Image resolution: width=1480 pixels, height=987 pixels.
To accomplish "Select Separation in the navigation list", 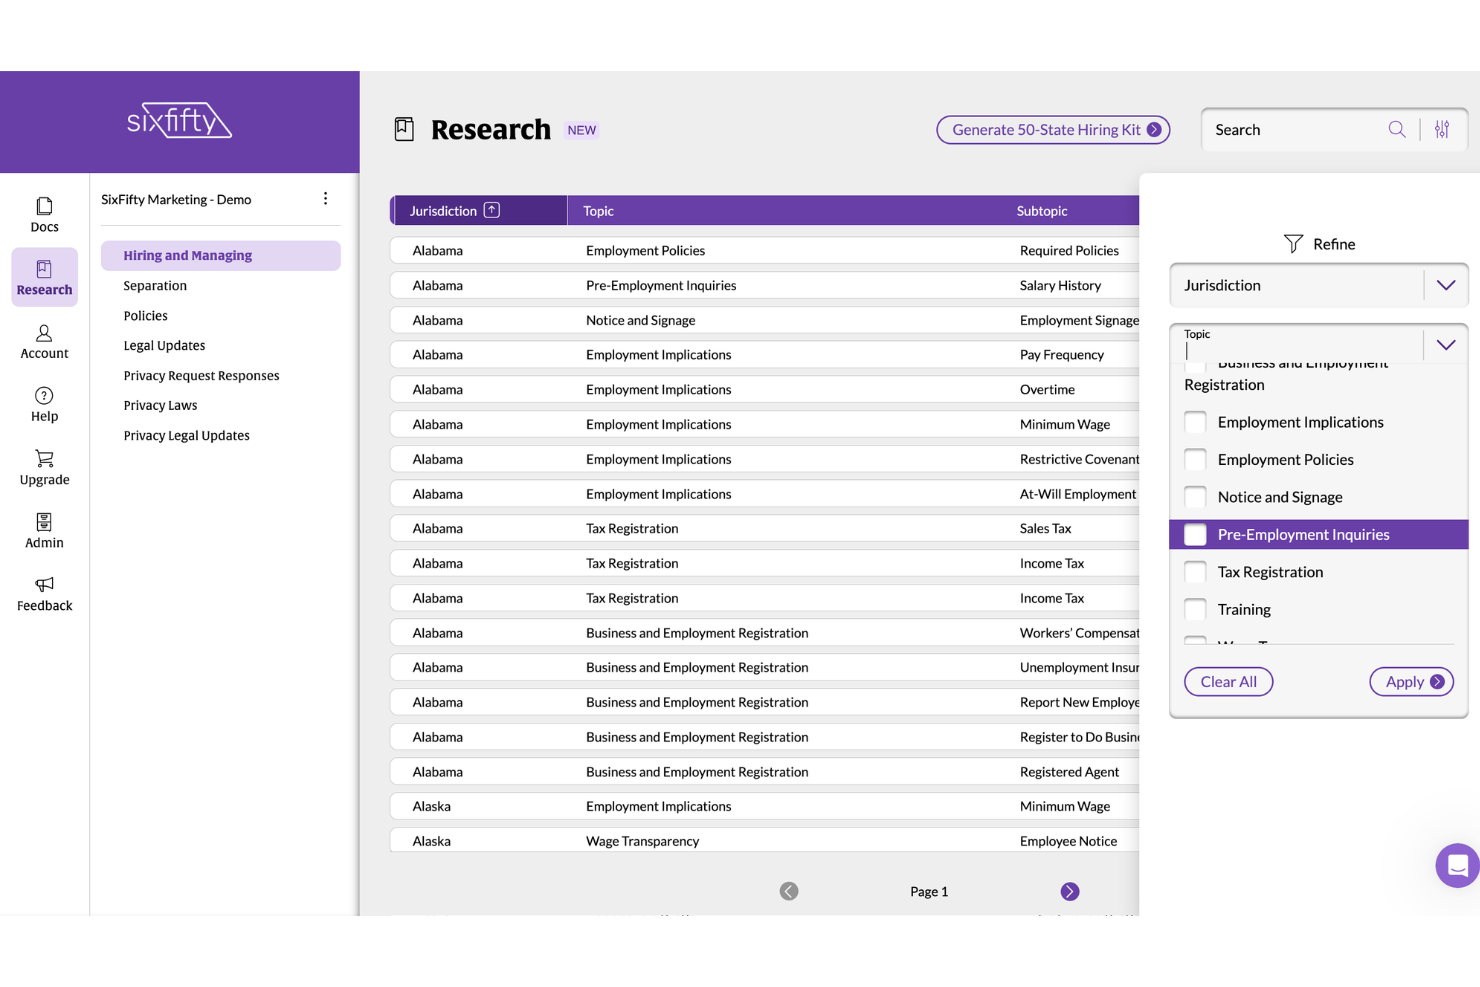I will (x=155, y=286).
